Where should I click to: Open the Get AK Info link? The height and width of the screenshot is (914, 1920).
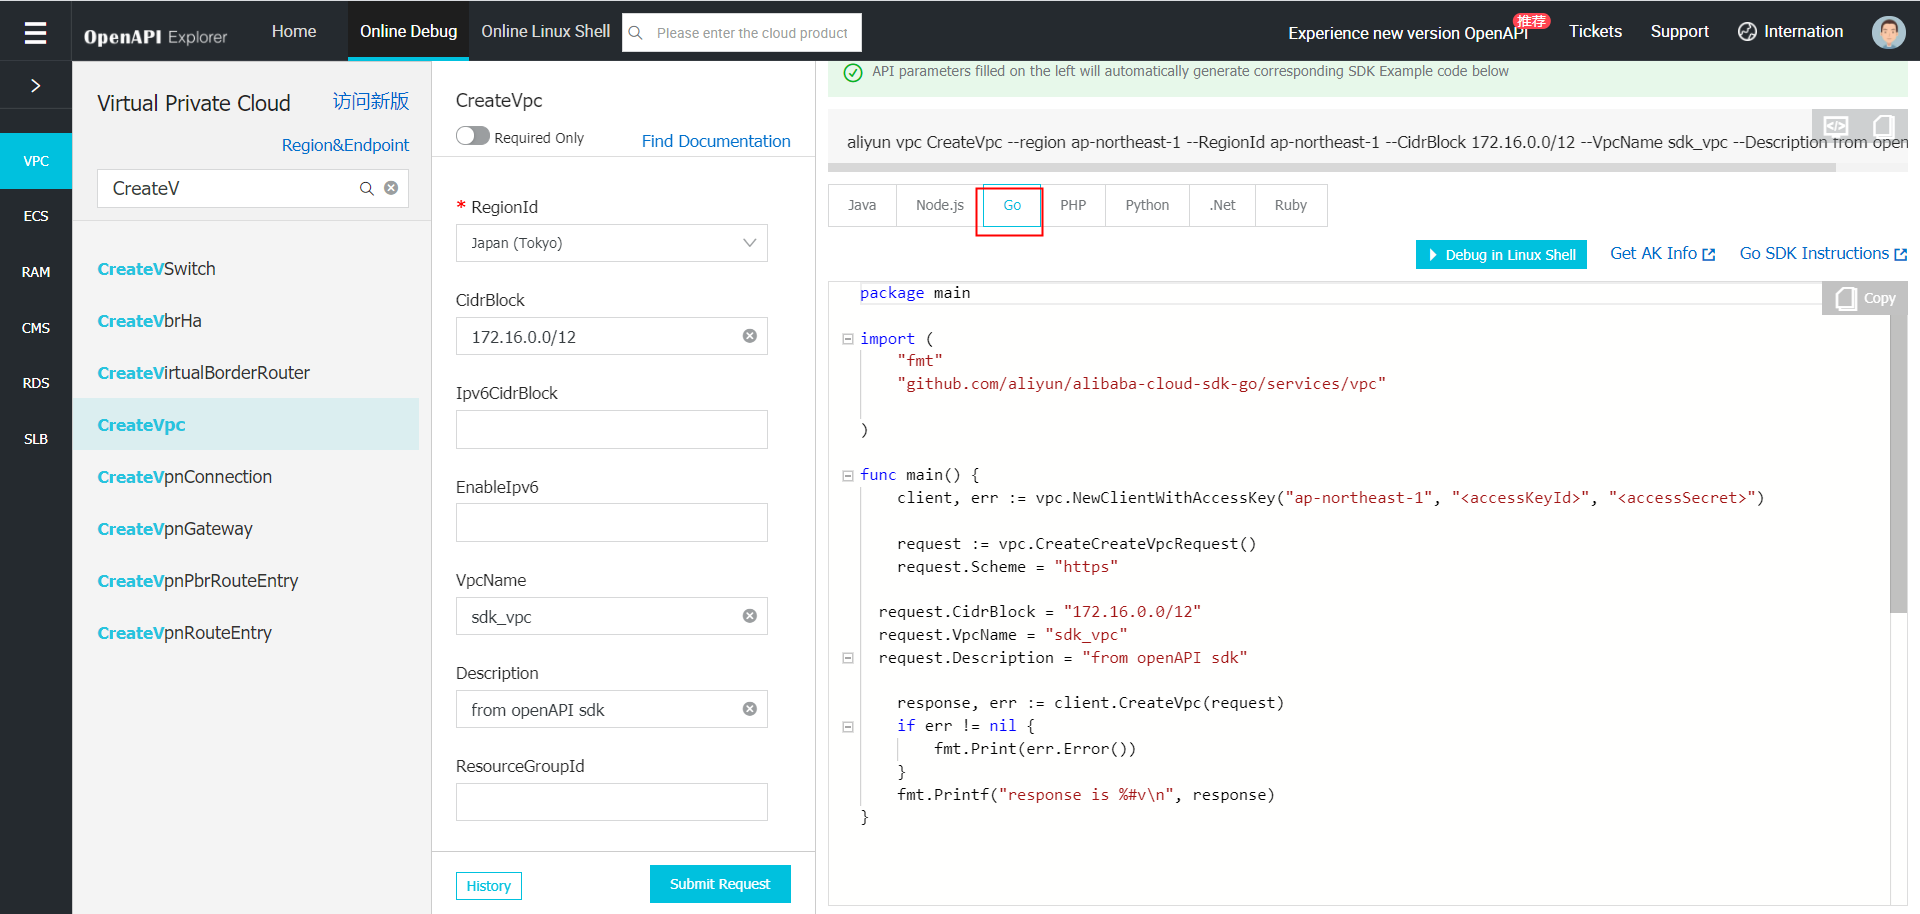click(1662, 254)
